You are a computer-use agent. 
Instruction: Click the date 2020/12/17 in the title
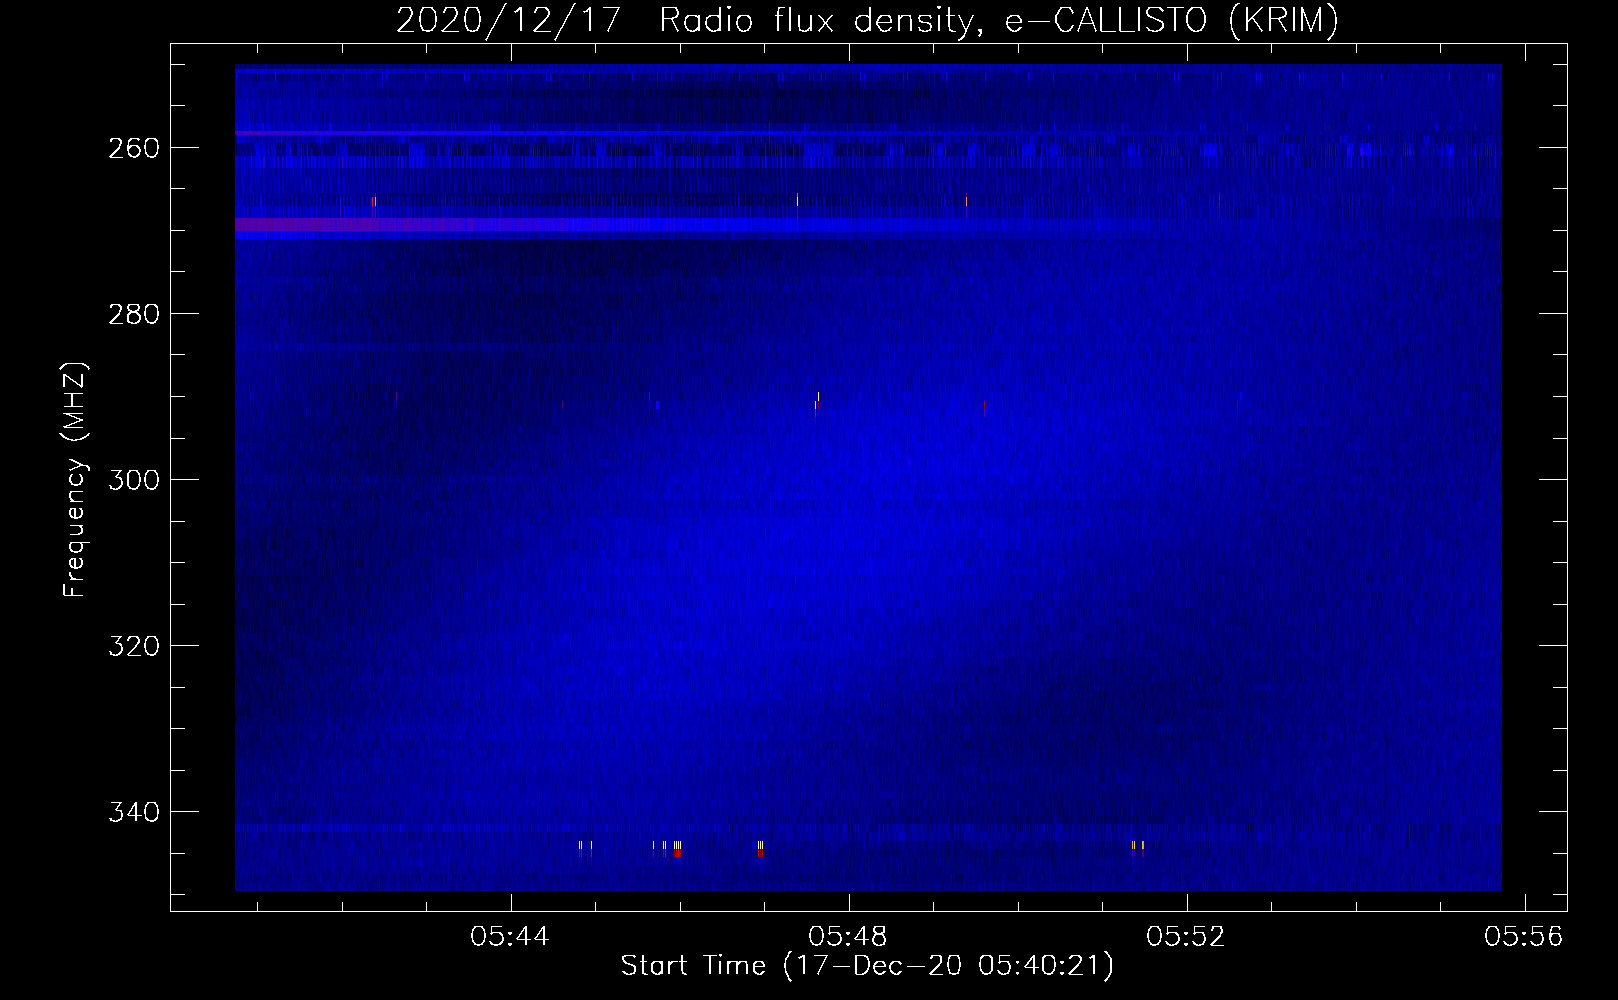click(x=509, y=20)
